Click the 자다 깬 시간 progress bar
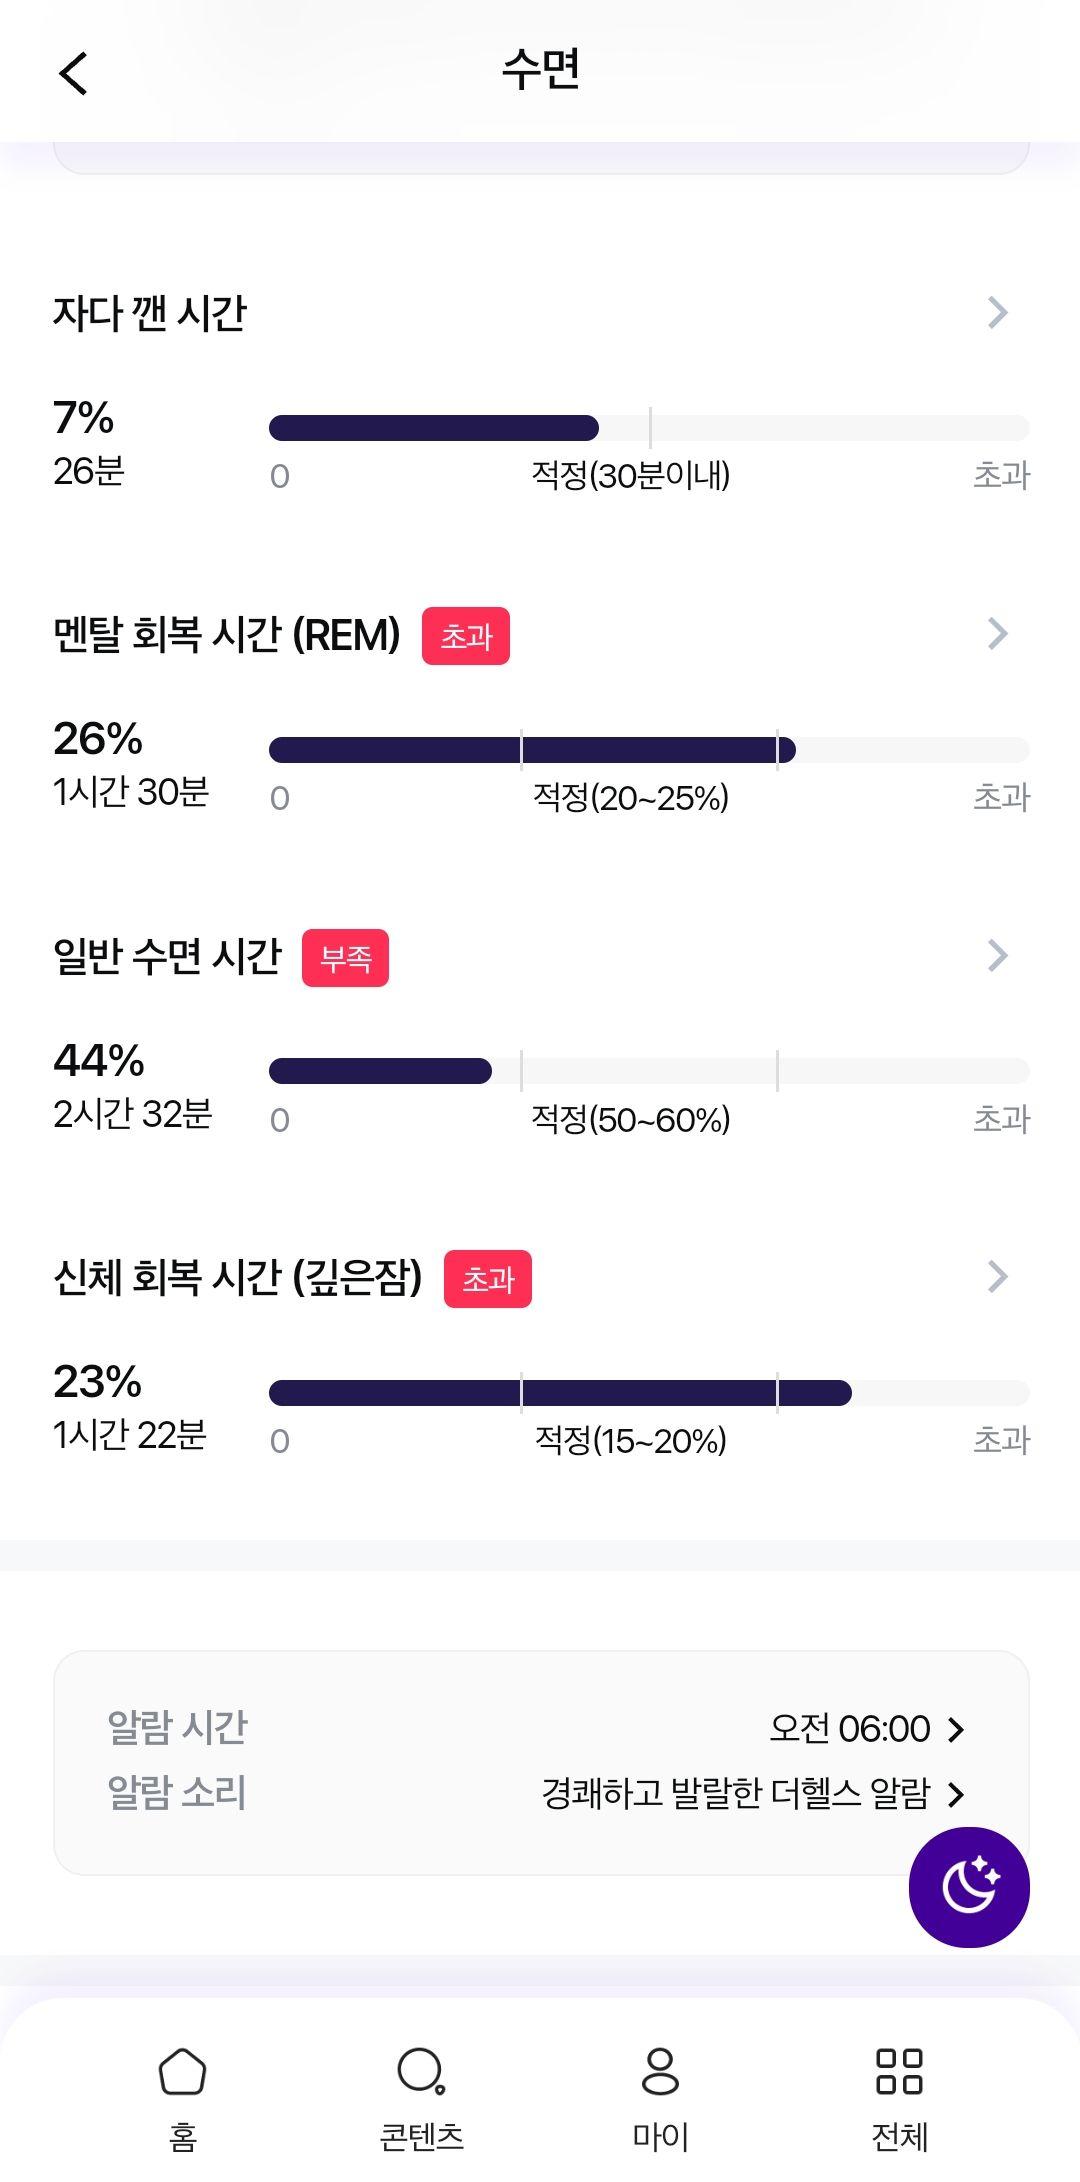Image resolution: width=1080 pixels, height=2182 pixels. 649,428
